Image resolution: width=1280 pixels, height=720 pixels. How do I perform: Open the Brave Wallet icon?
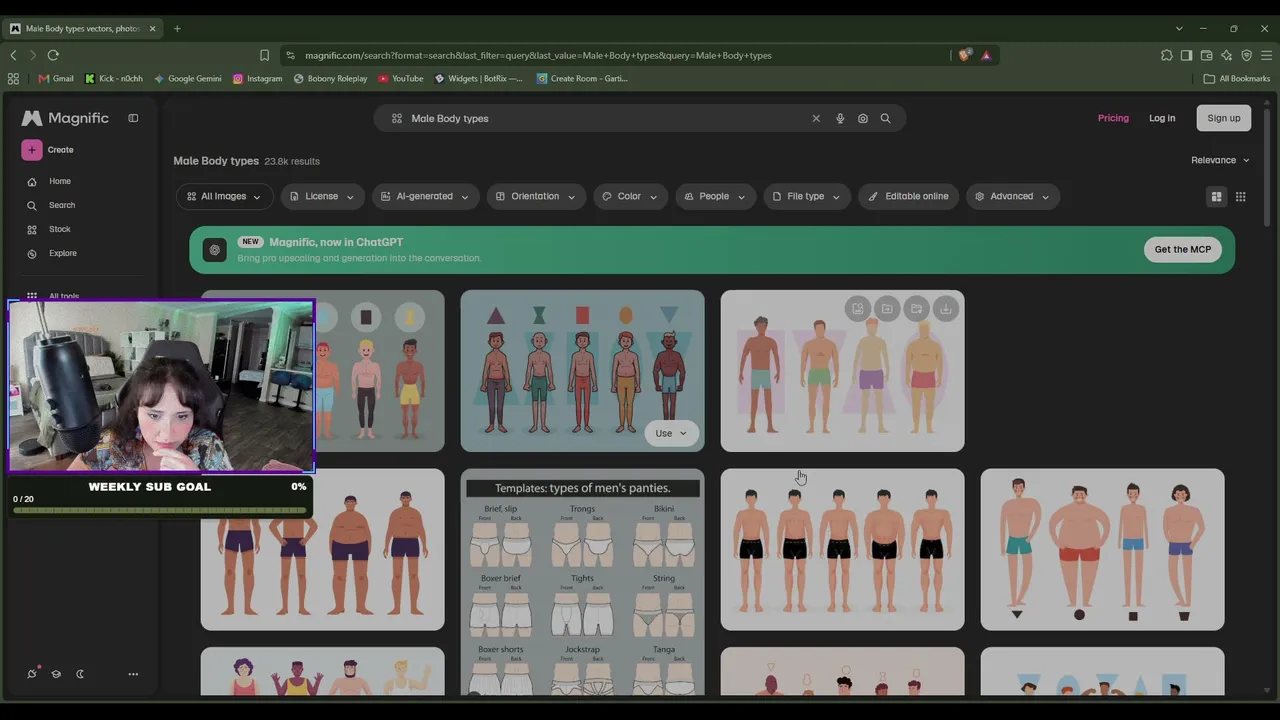pyautogui.click(x=1206, y=55)
